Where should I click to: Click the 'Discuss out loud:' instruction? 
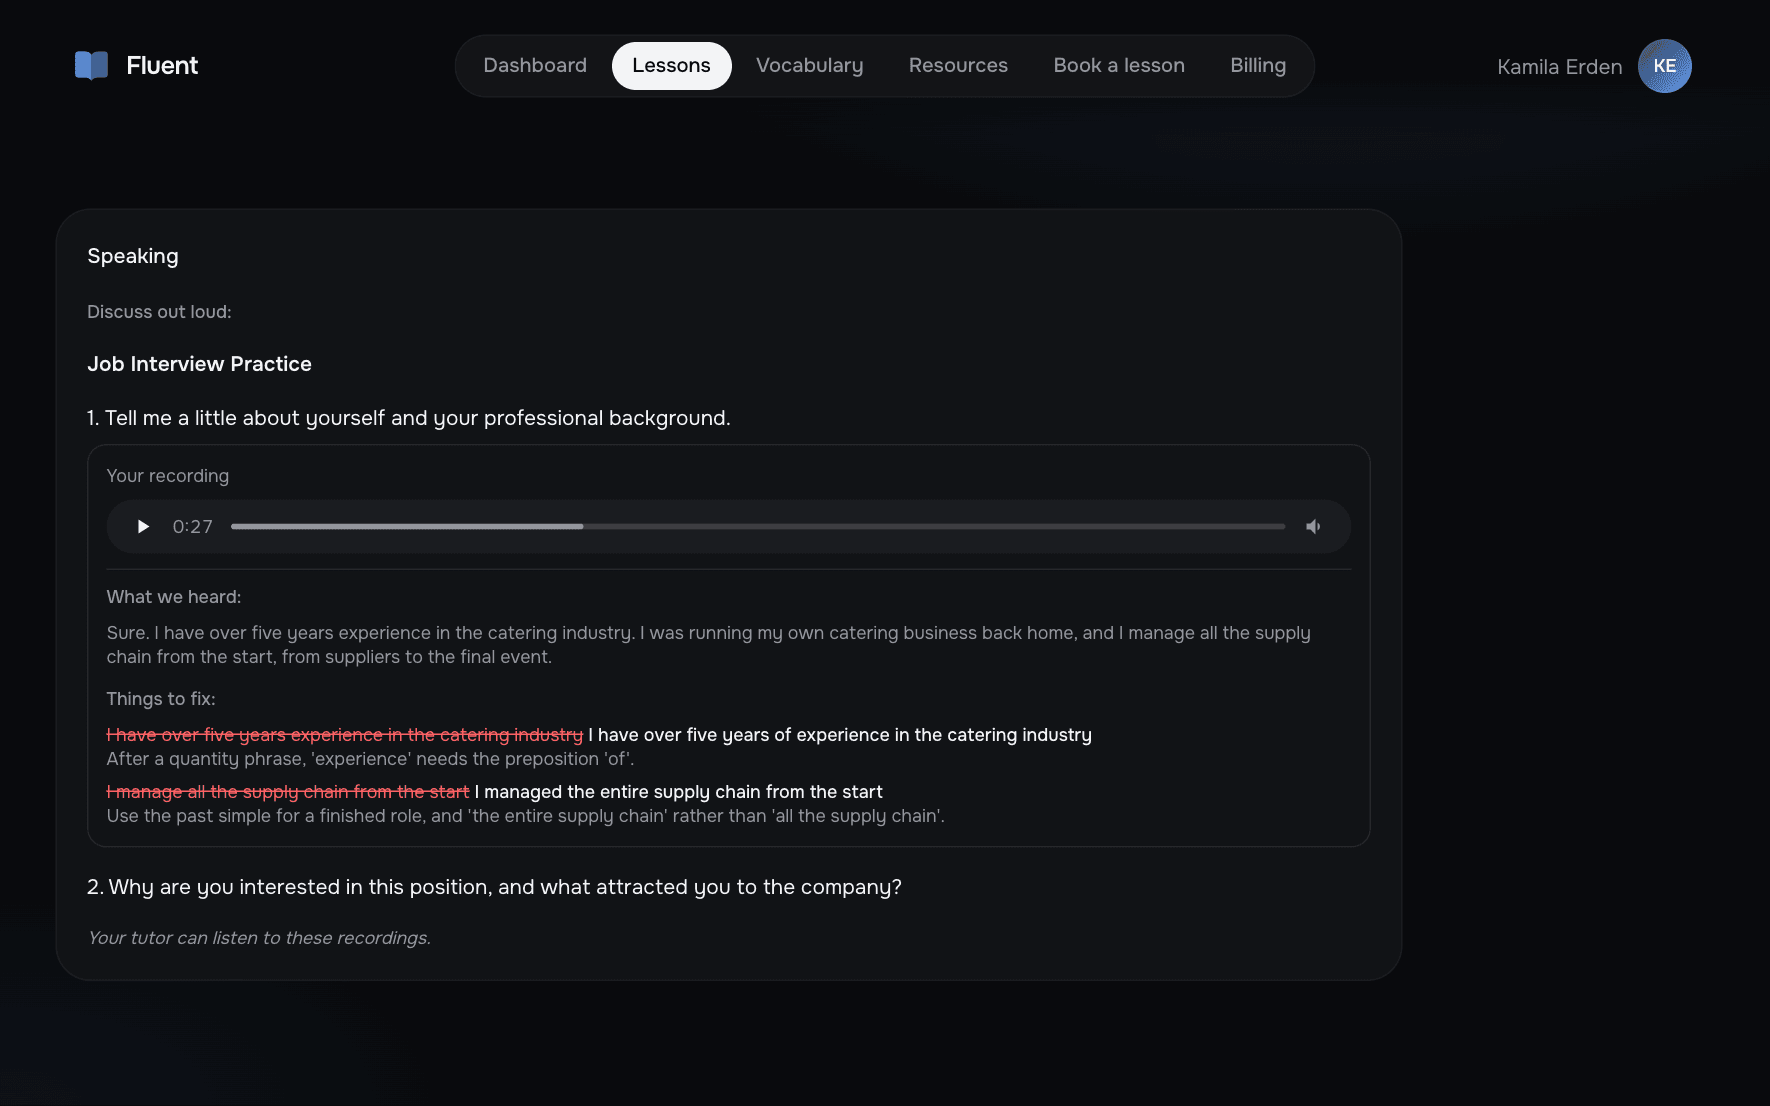[x=159, y=312]
